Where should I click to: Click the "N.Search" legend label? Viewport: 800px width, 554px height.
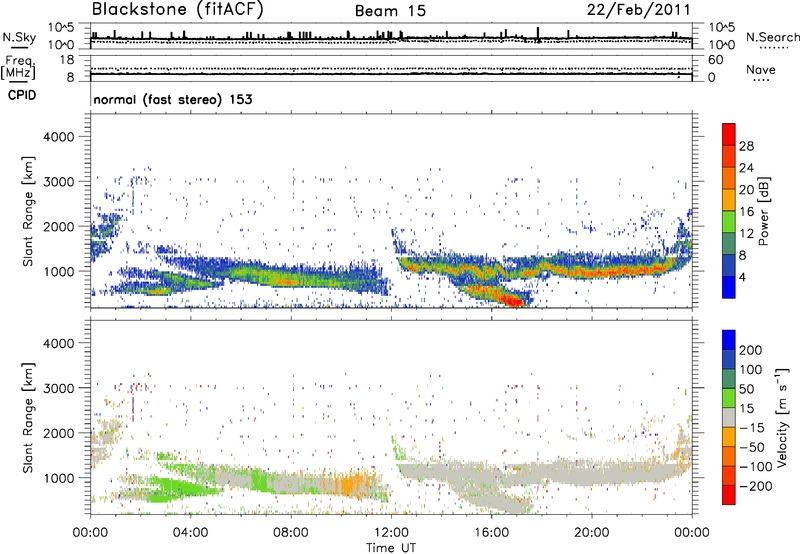[772, 37]
